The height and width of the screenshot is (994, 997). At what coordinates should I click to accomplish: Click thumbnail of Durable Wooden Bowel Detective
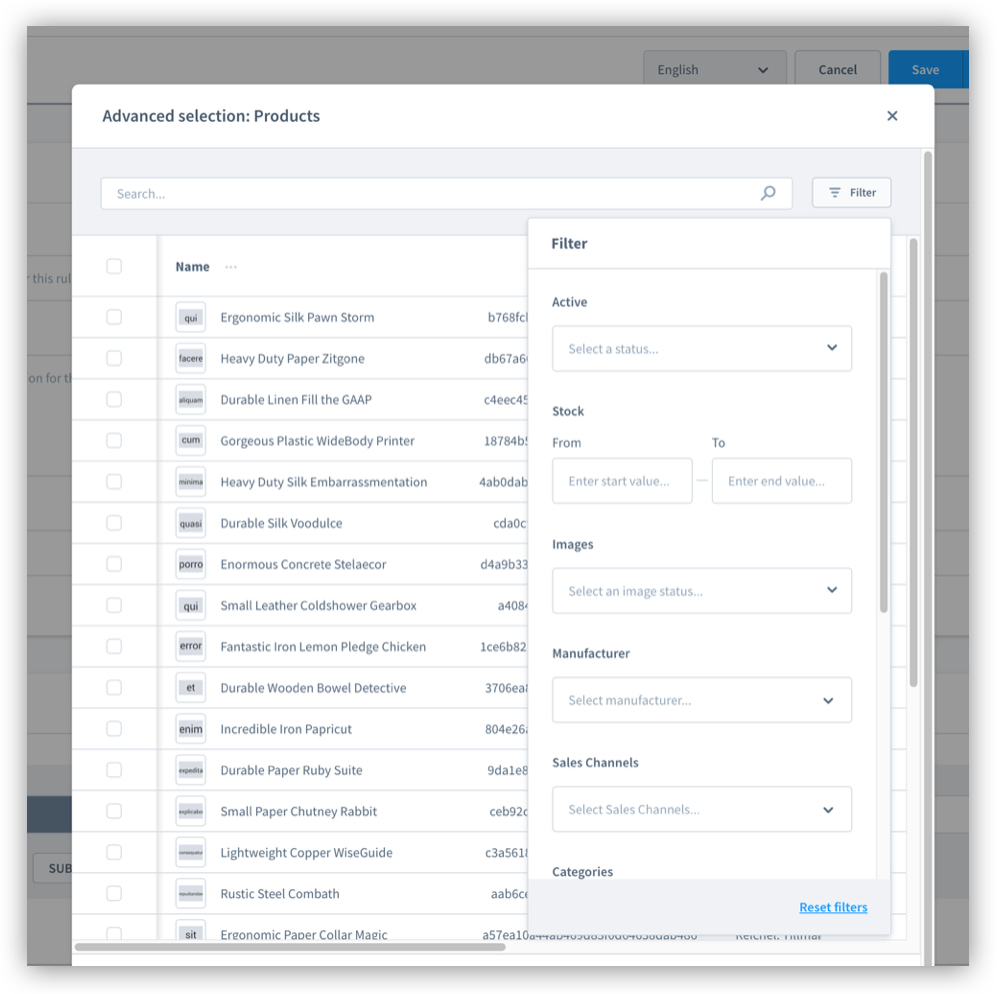[191, 687]
